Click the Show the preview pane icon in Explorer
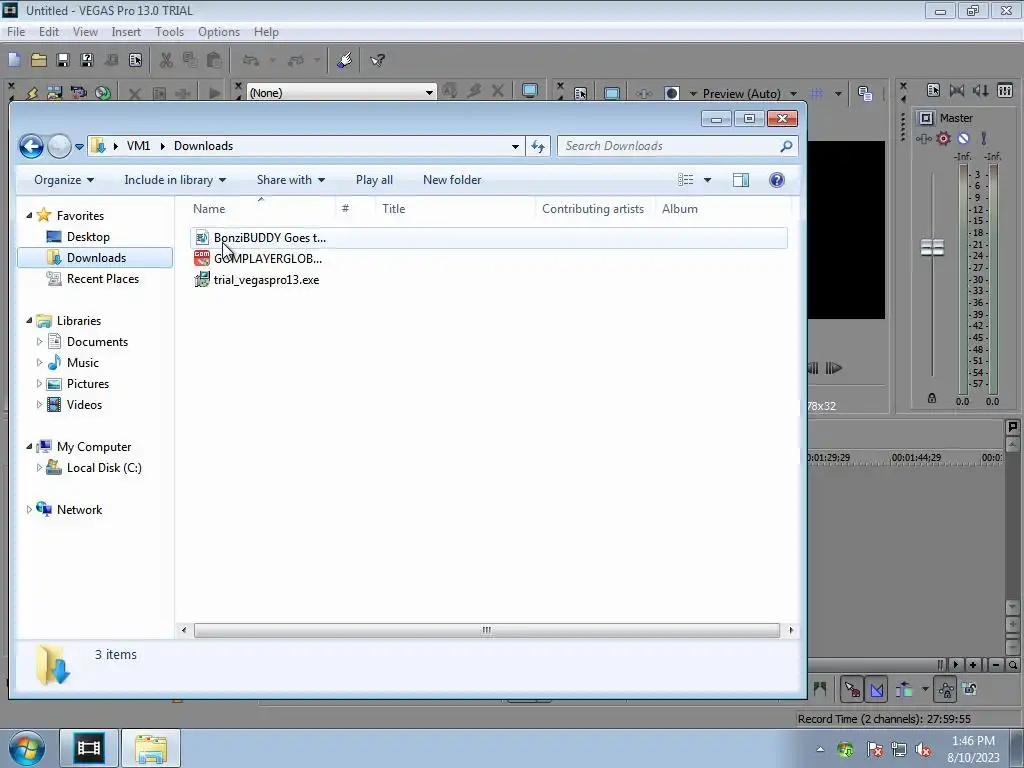Screen dimensions: 1024x768 click(741, 180)
